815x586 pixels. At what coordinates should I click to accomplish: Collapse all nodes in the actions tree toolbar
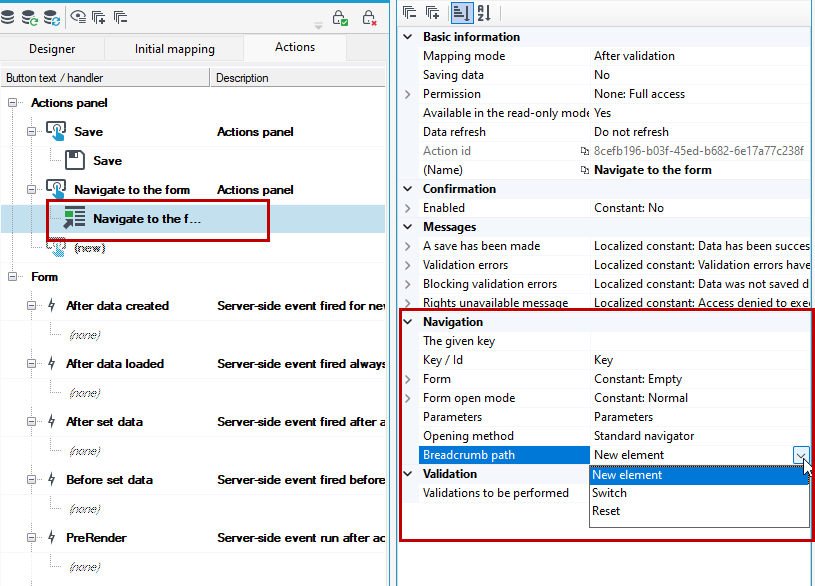pyautogui.click(x=121, y=17)
